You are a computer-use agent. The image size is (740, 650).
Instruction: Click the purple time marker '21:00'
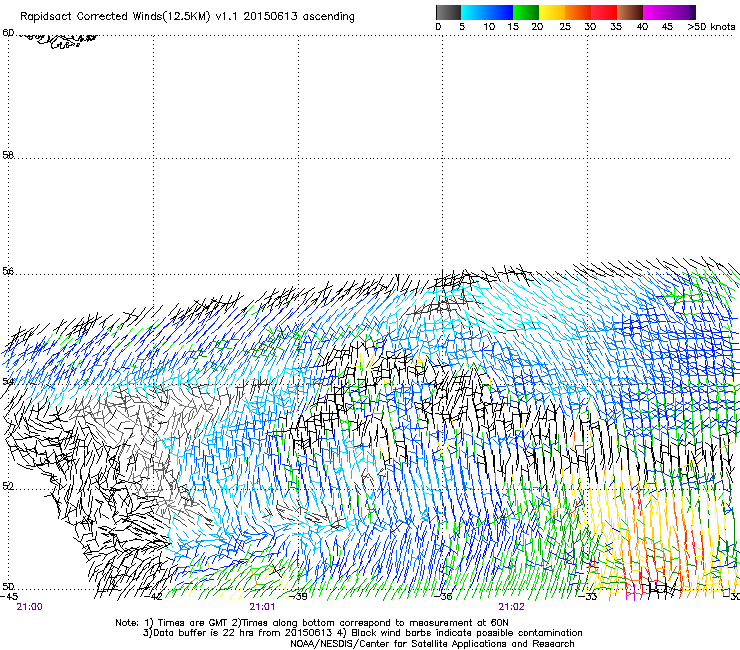(x=29, y=607)
